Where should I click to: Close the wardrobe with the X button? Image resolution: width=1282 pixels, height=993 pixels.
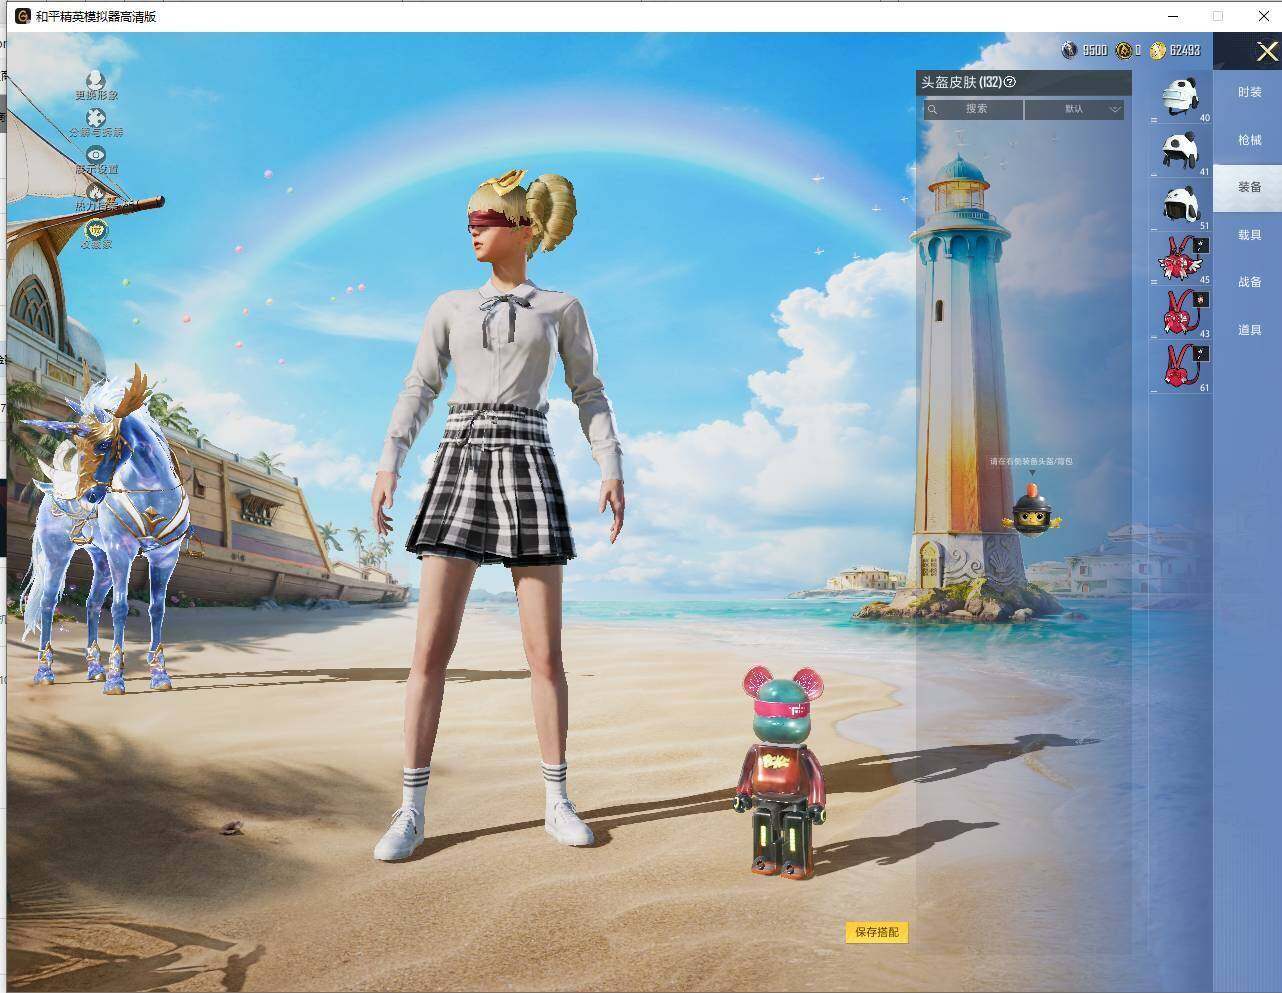(x=1266, y=52)
